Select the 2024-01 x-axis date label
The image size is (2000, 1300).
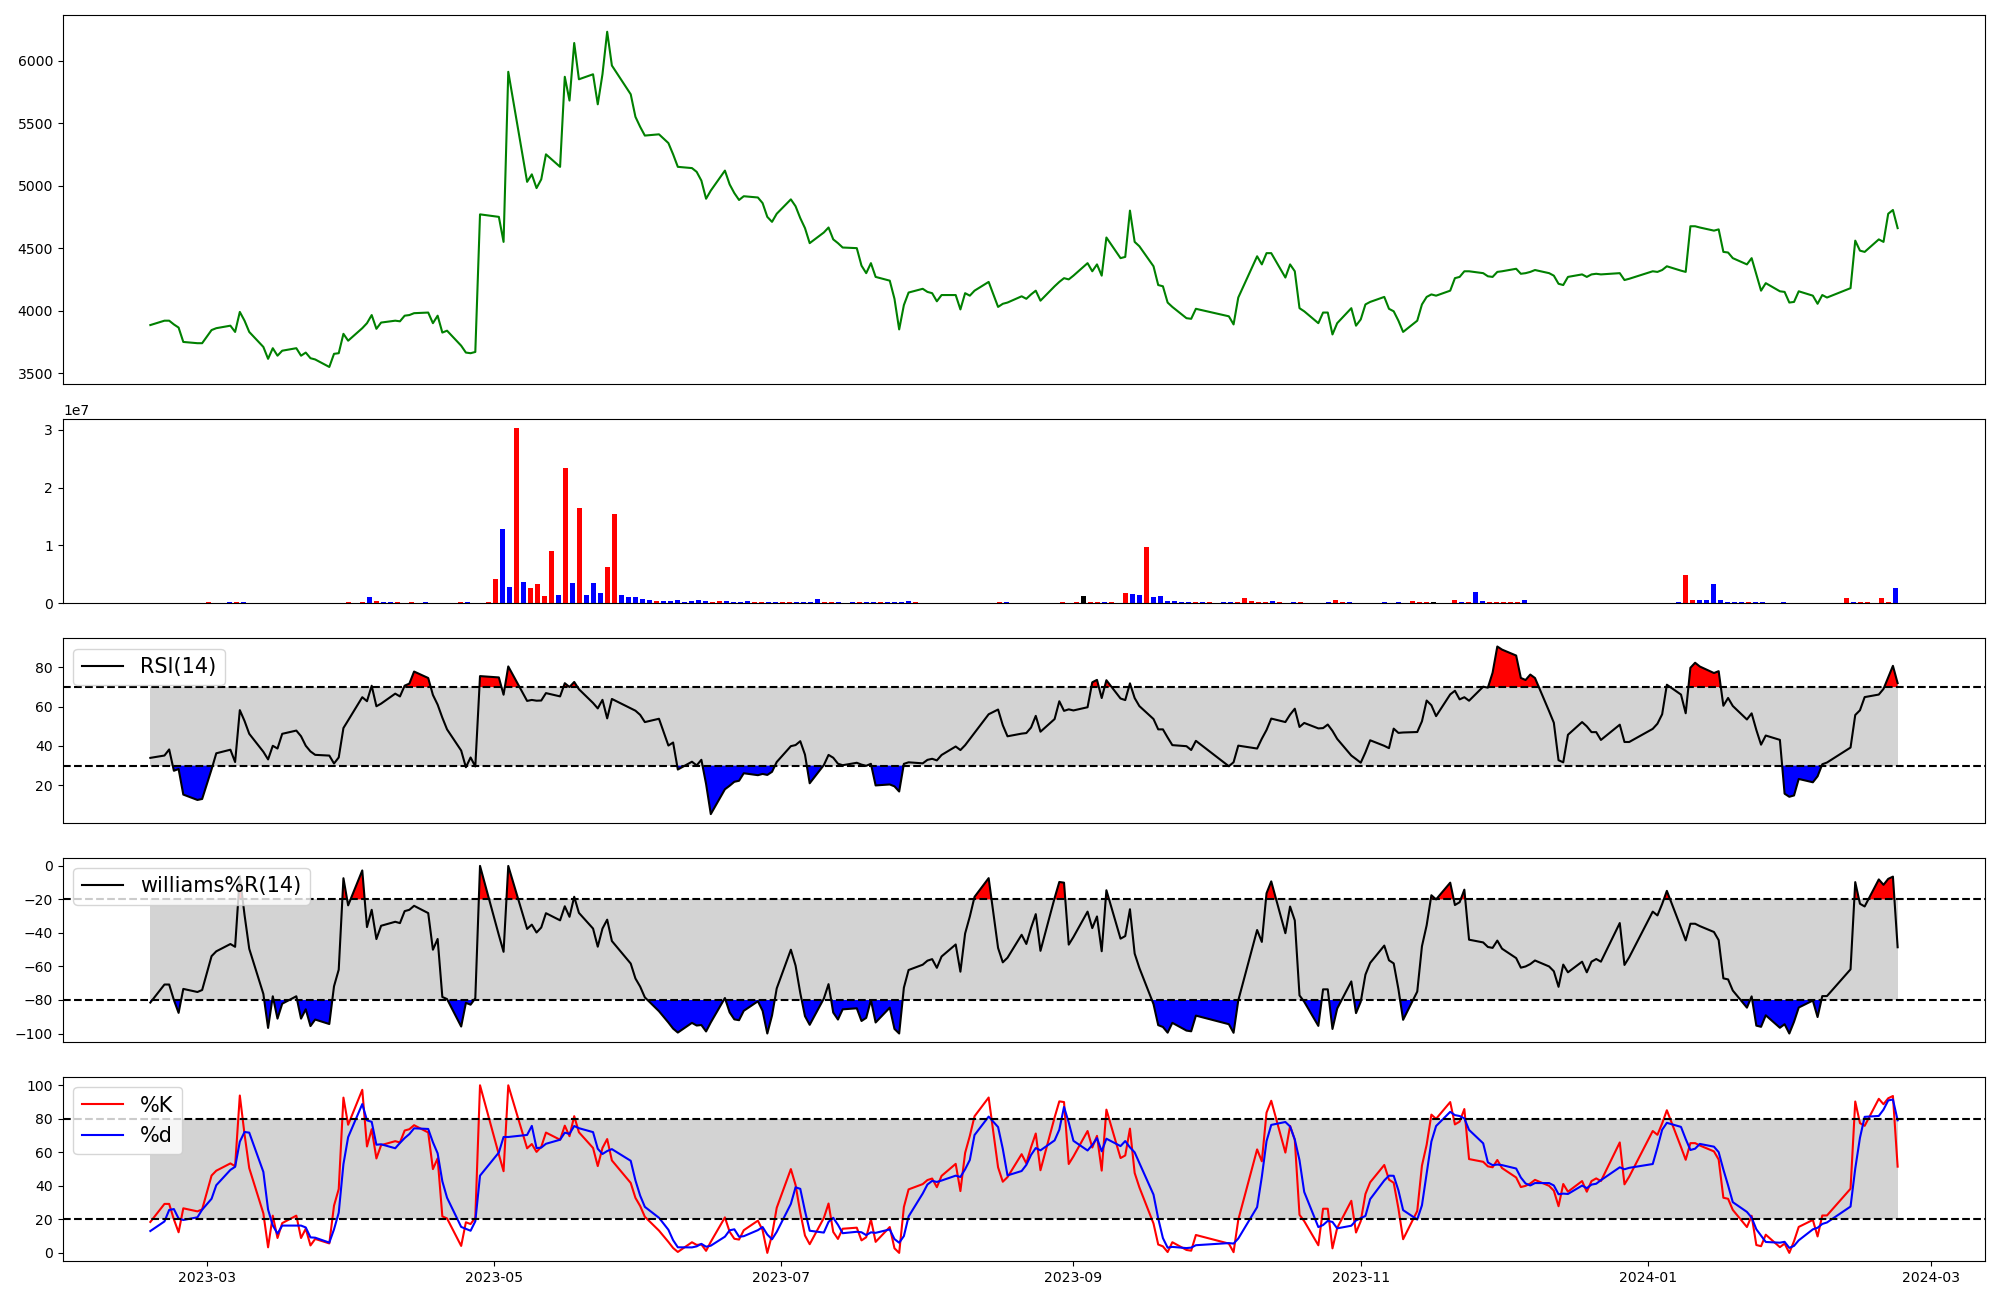(x=1647, y=1277)
